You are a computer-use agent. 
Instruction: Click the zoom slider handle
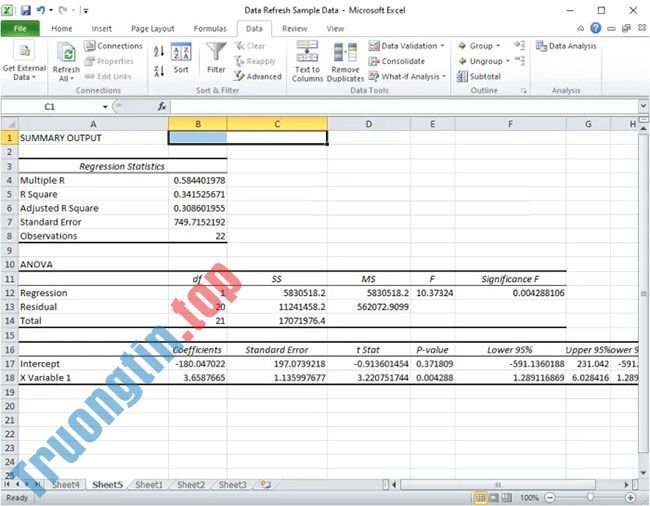click(590, 497)
